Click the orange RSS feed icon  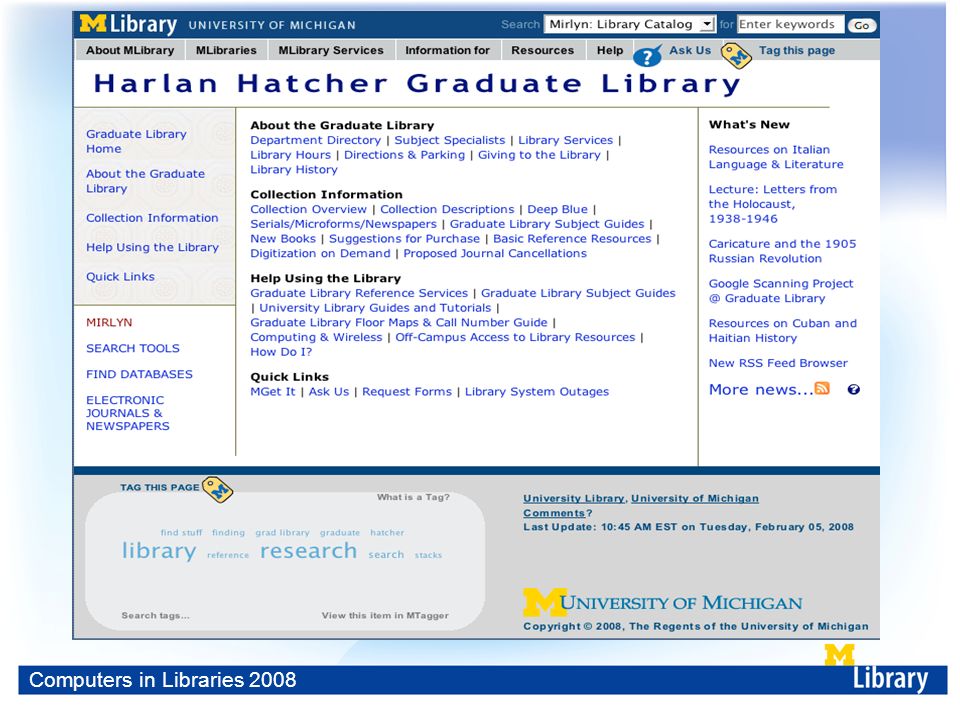(x=822, y=388)
